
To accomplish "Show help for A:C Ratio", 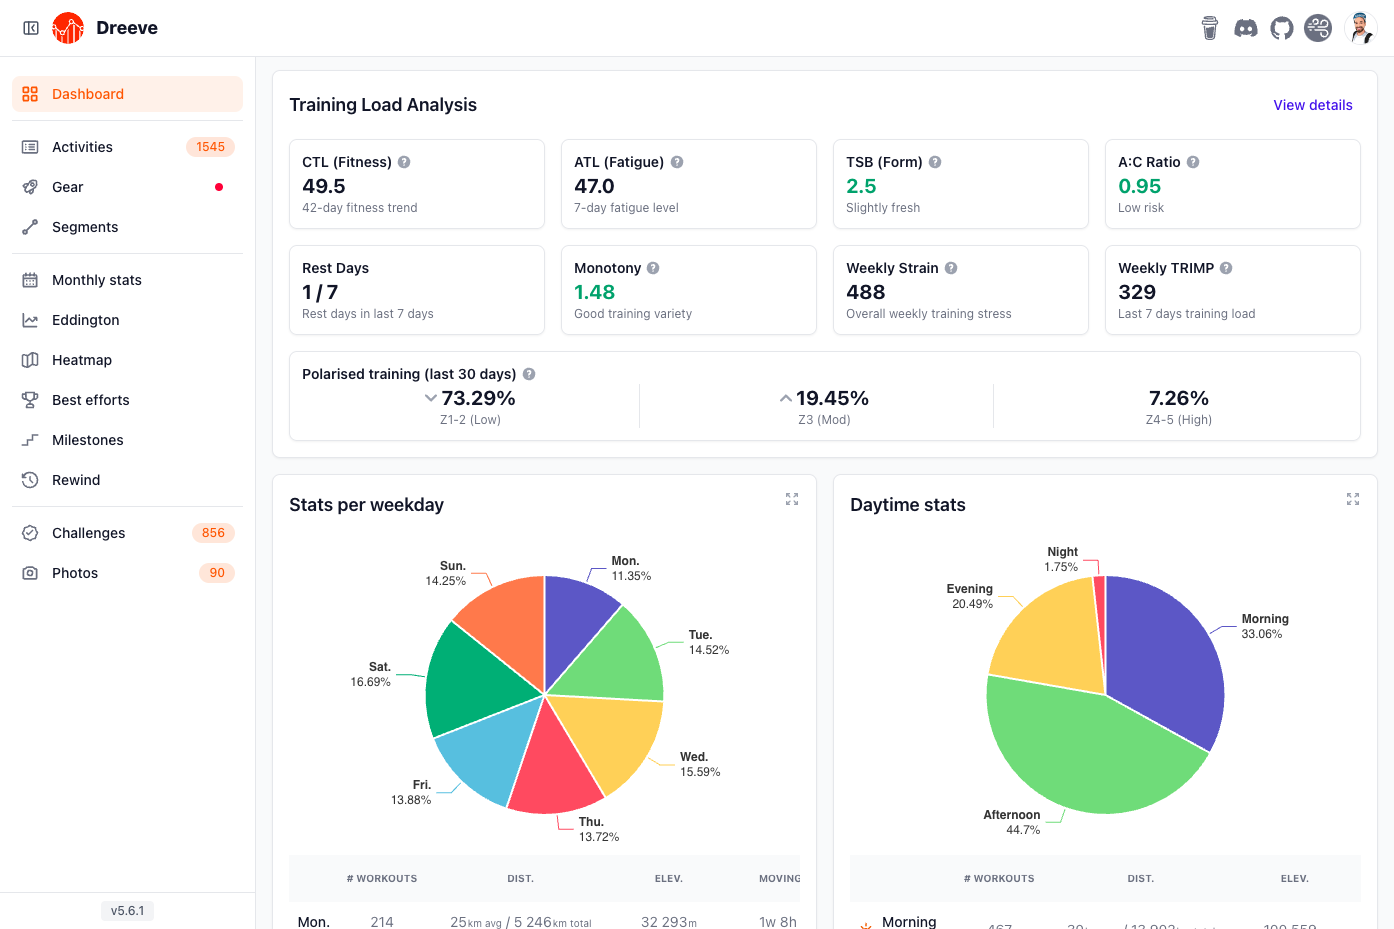I will click(1193, 162).
